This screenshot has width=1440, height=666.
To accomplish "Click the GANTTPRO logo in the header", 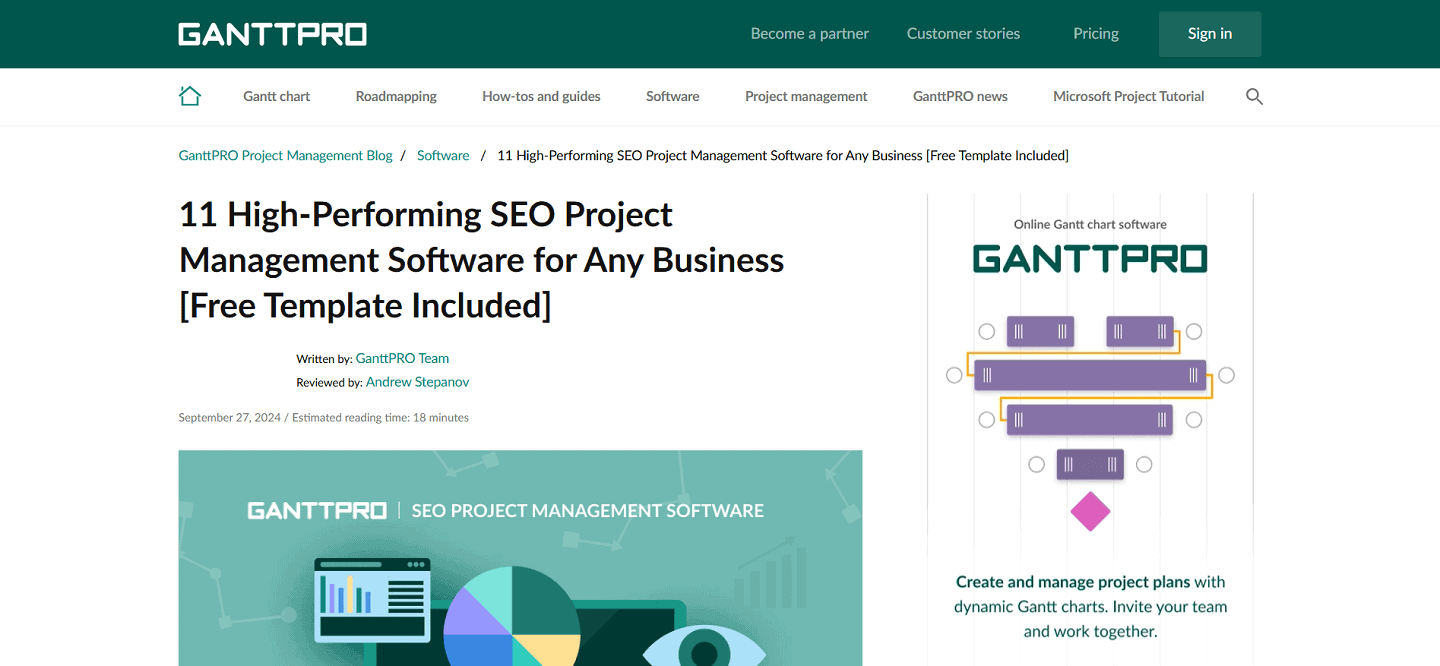I will [x=272, y=33].
